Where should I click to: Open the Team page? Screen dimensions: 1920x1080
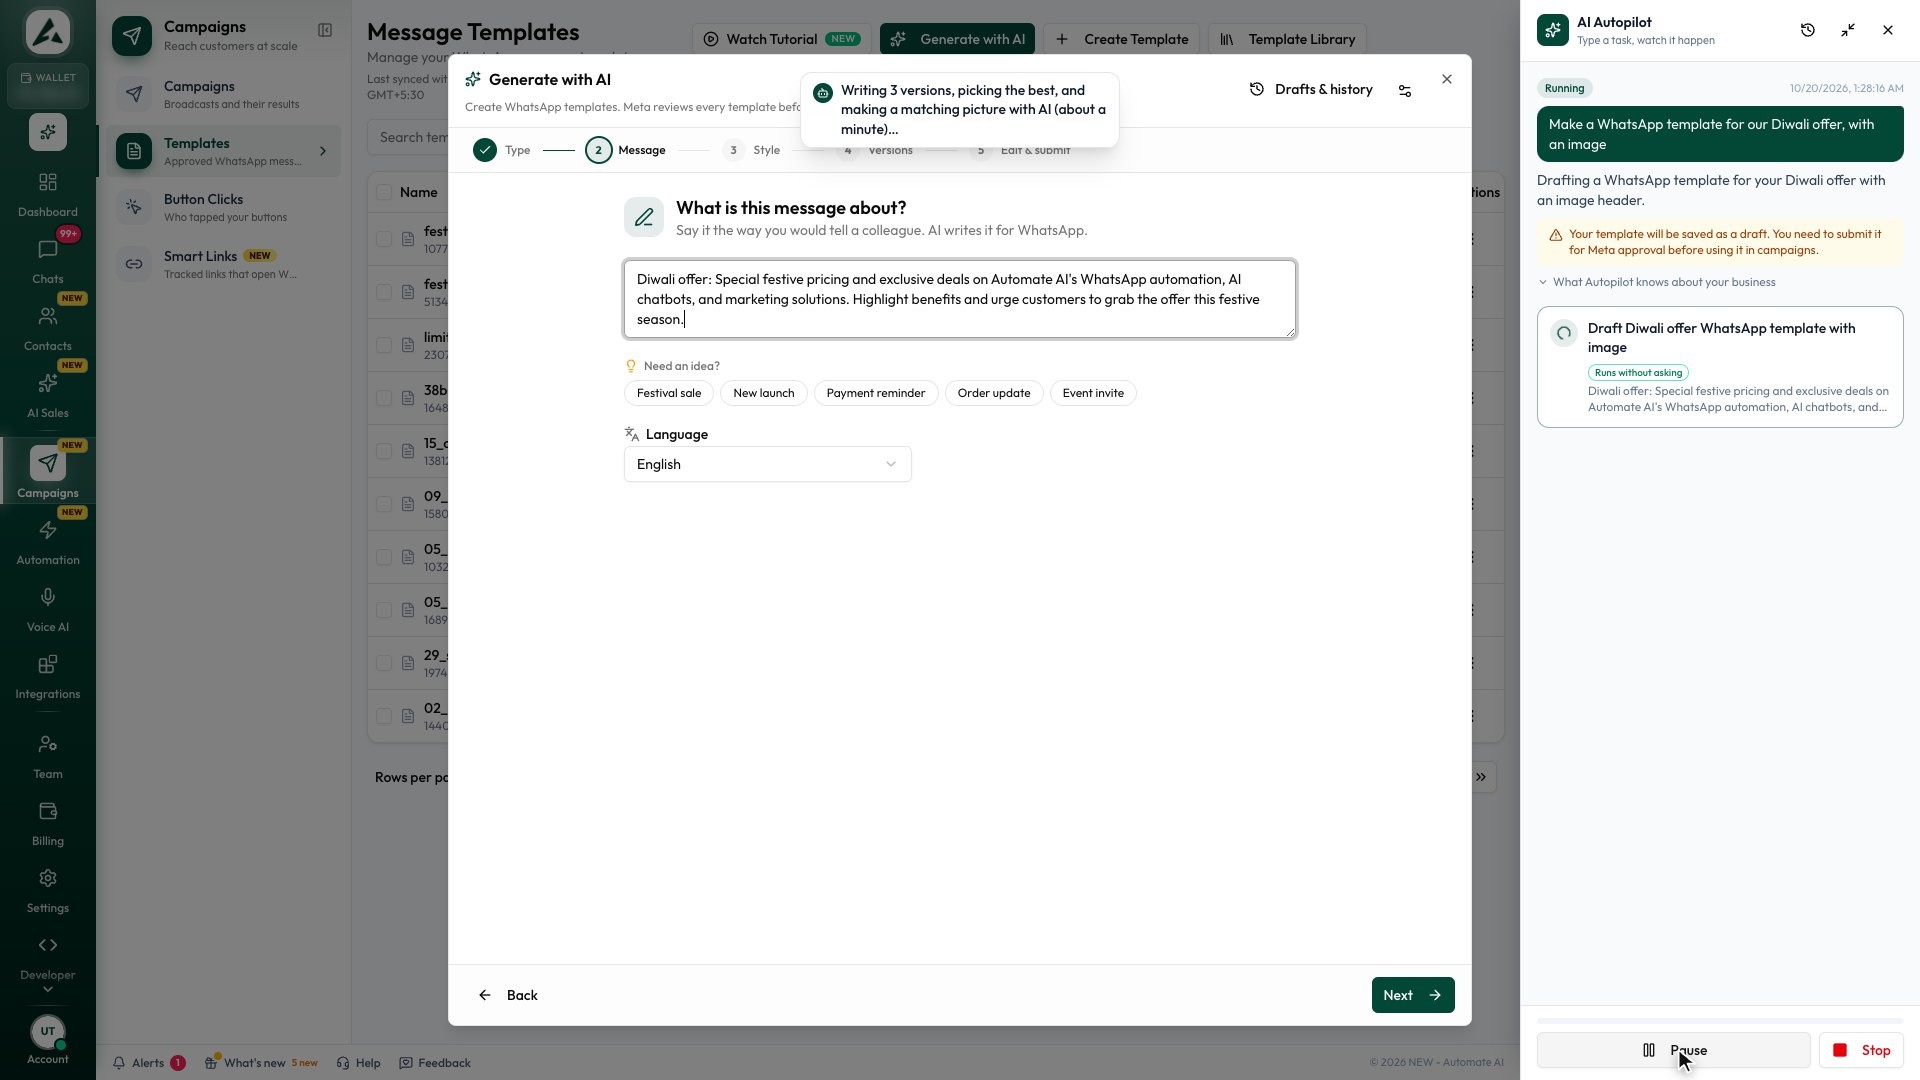pyautogui.click(x=47, y=756)
